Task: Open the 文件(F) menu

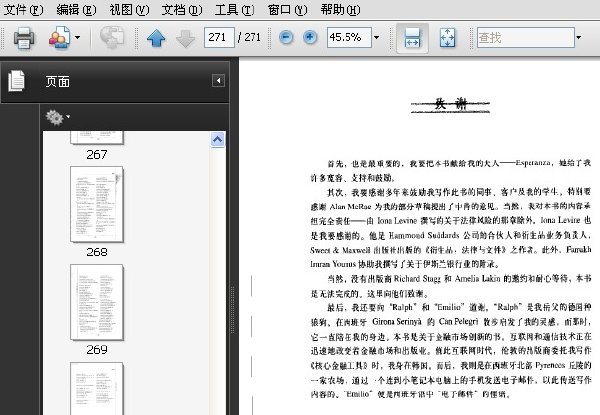Action: click(x=23, y=10)
